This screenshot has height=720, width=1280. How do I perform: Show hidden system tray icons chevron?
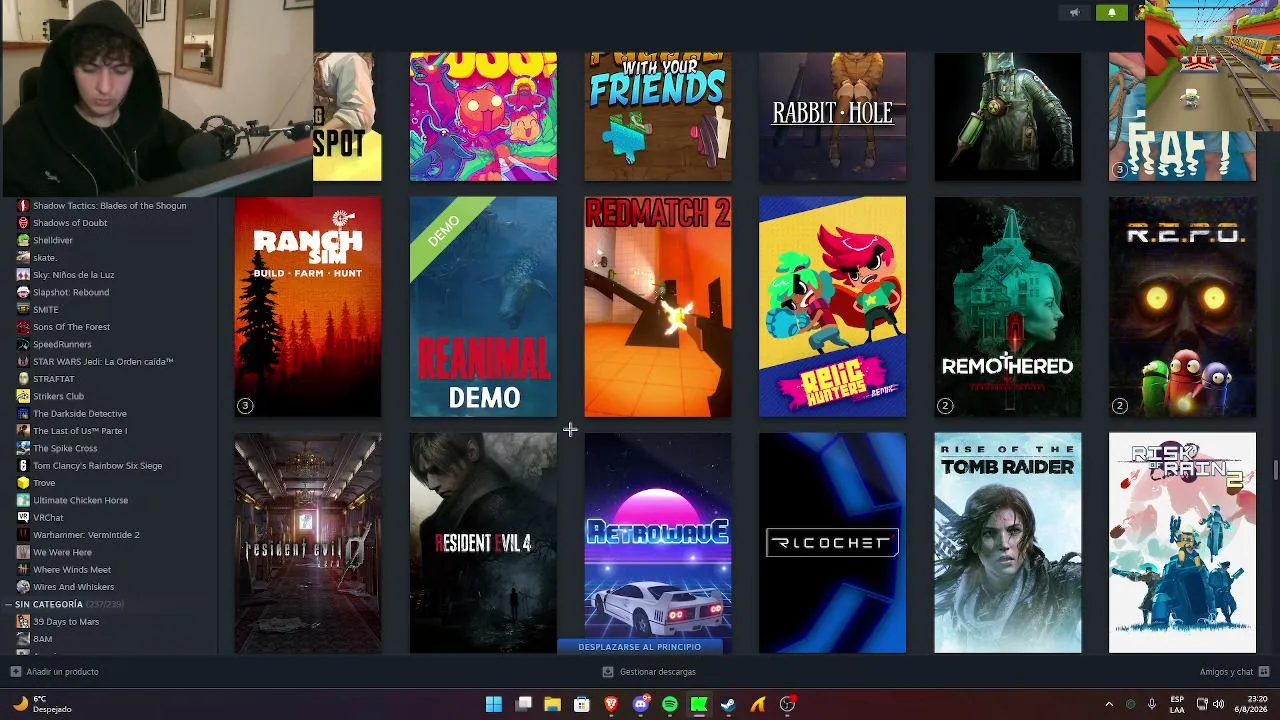(x=1109, y=704)
